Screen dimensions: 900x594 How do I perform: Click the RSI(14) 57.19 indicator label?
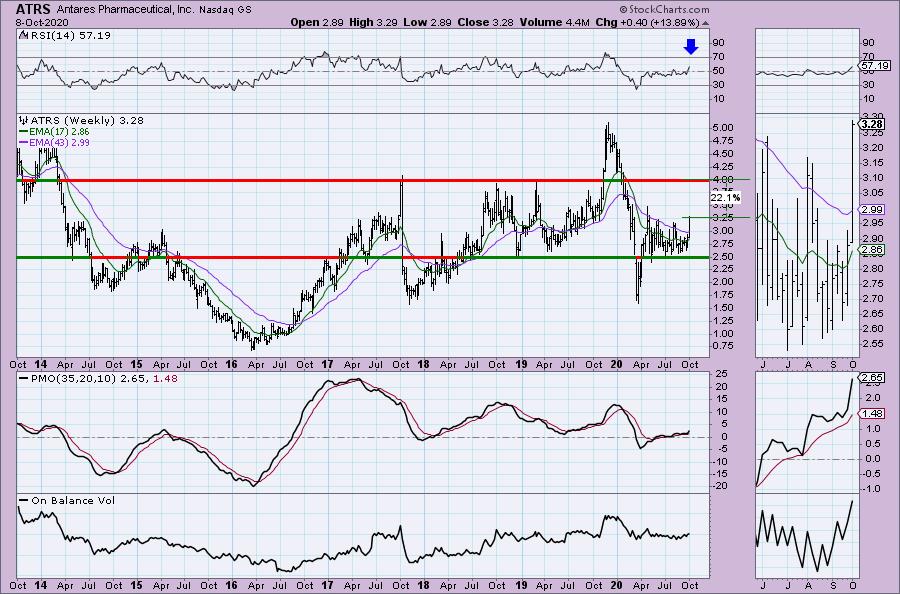tap(70, 35)
